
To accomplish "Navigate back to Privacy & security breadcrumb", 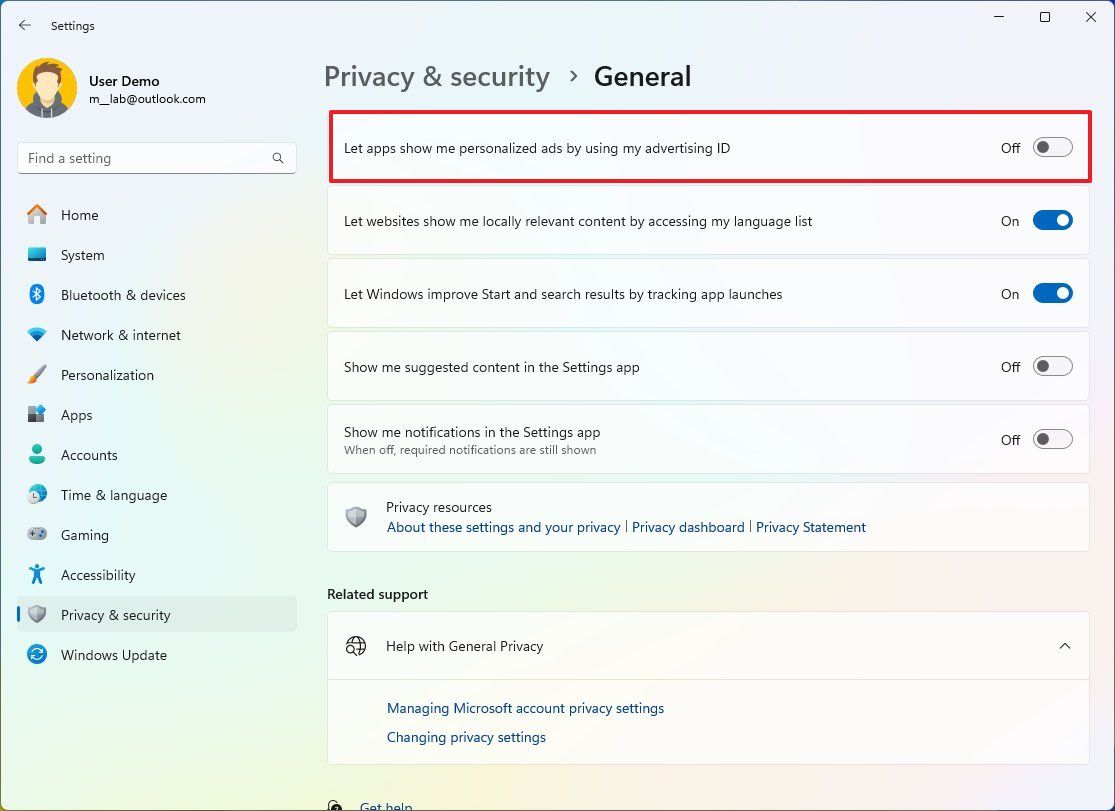I will (x=436, y=76).
